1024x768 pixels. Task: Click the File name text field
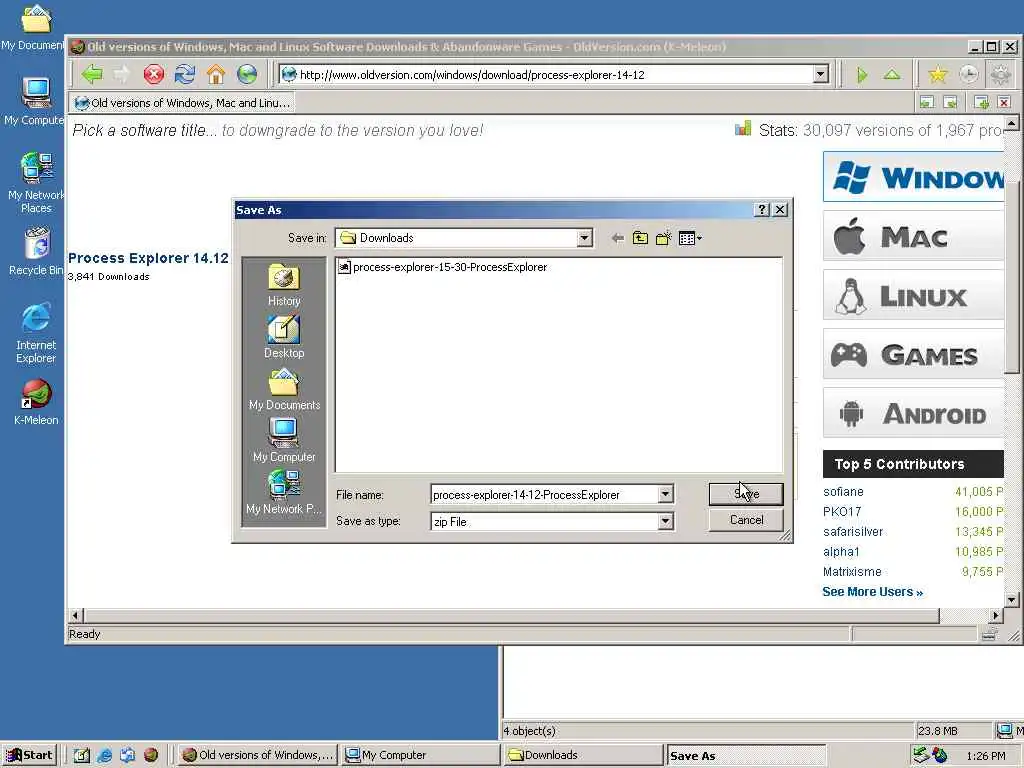click(x=544, y=494)
